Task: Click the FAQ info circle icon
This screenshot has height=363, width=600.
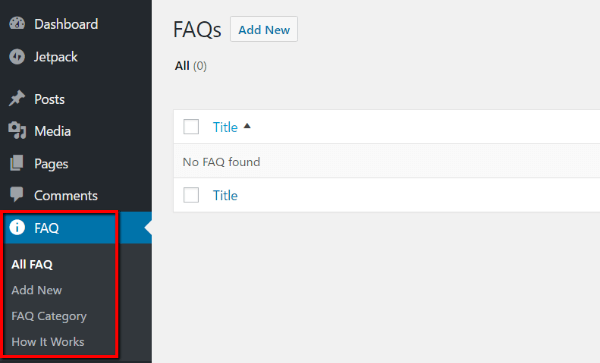Action: coord(17,227)
